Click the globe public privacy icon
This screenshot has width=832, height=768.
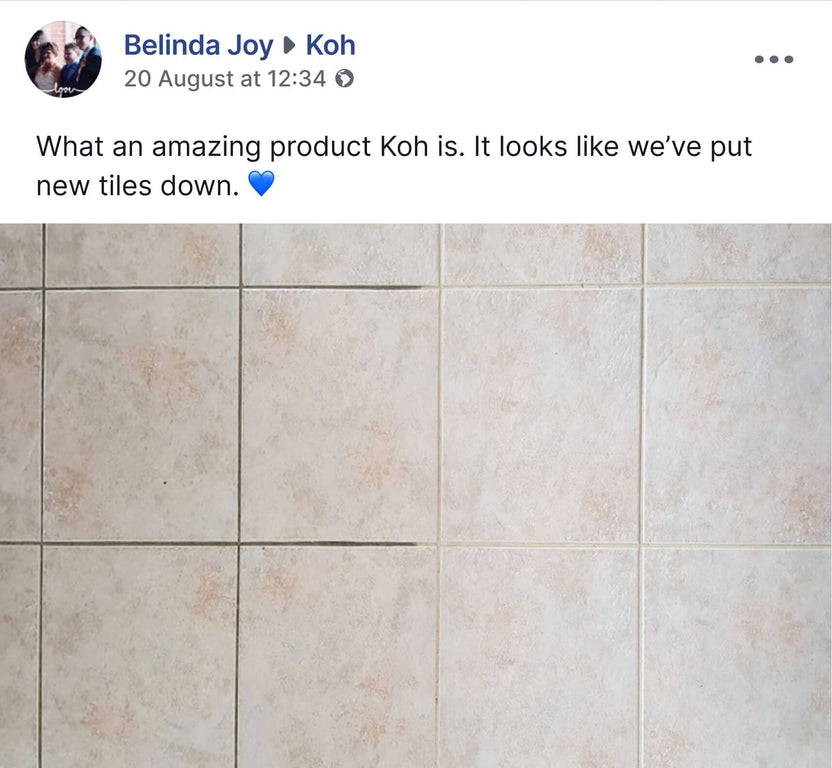pos(344,79)
